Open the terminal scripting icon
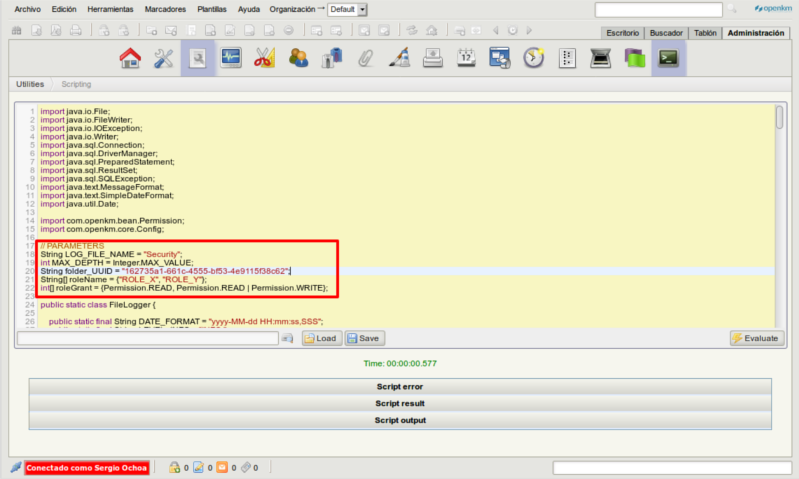799x479 pixels. pos(668,59)
